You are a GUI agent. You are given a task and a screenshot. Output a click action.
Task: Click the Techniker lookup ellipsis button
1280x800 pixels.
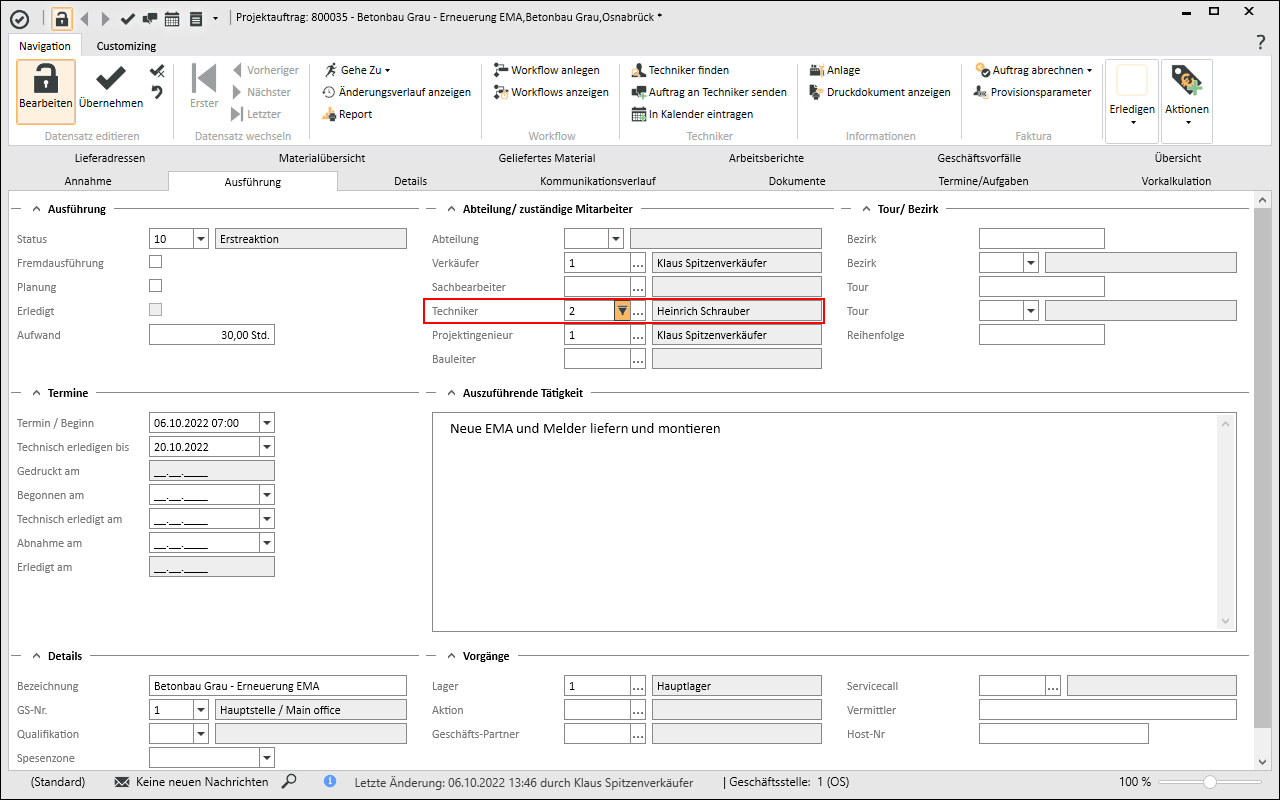point(638,311)
